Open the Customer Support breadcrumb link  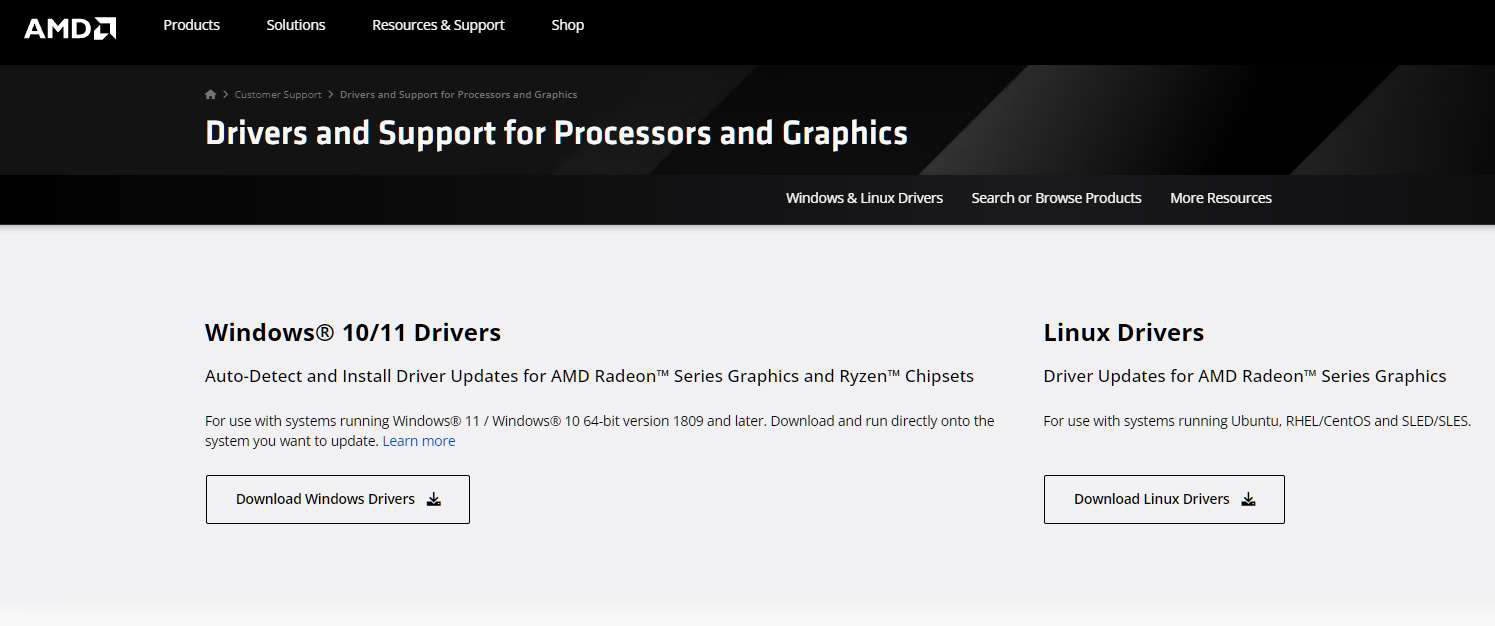[278, 95]
